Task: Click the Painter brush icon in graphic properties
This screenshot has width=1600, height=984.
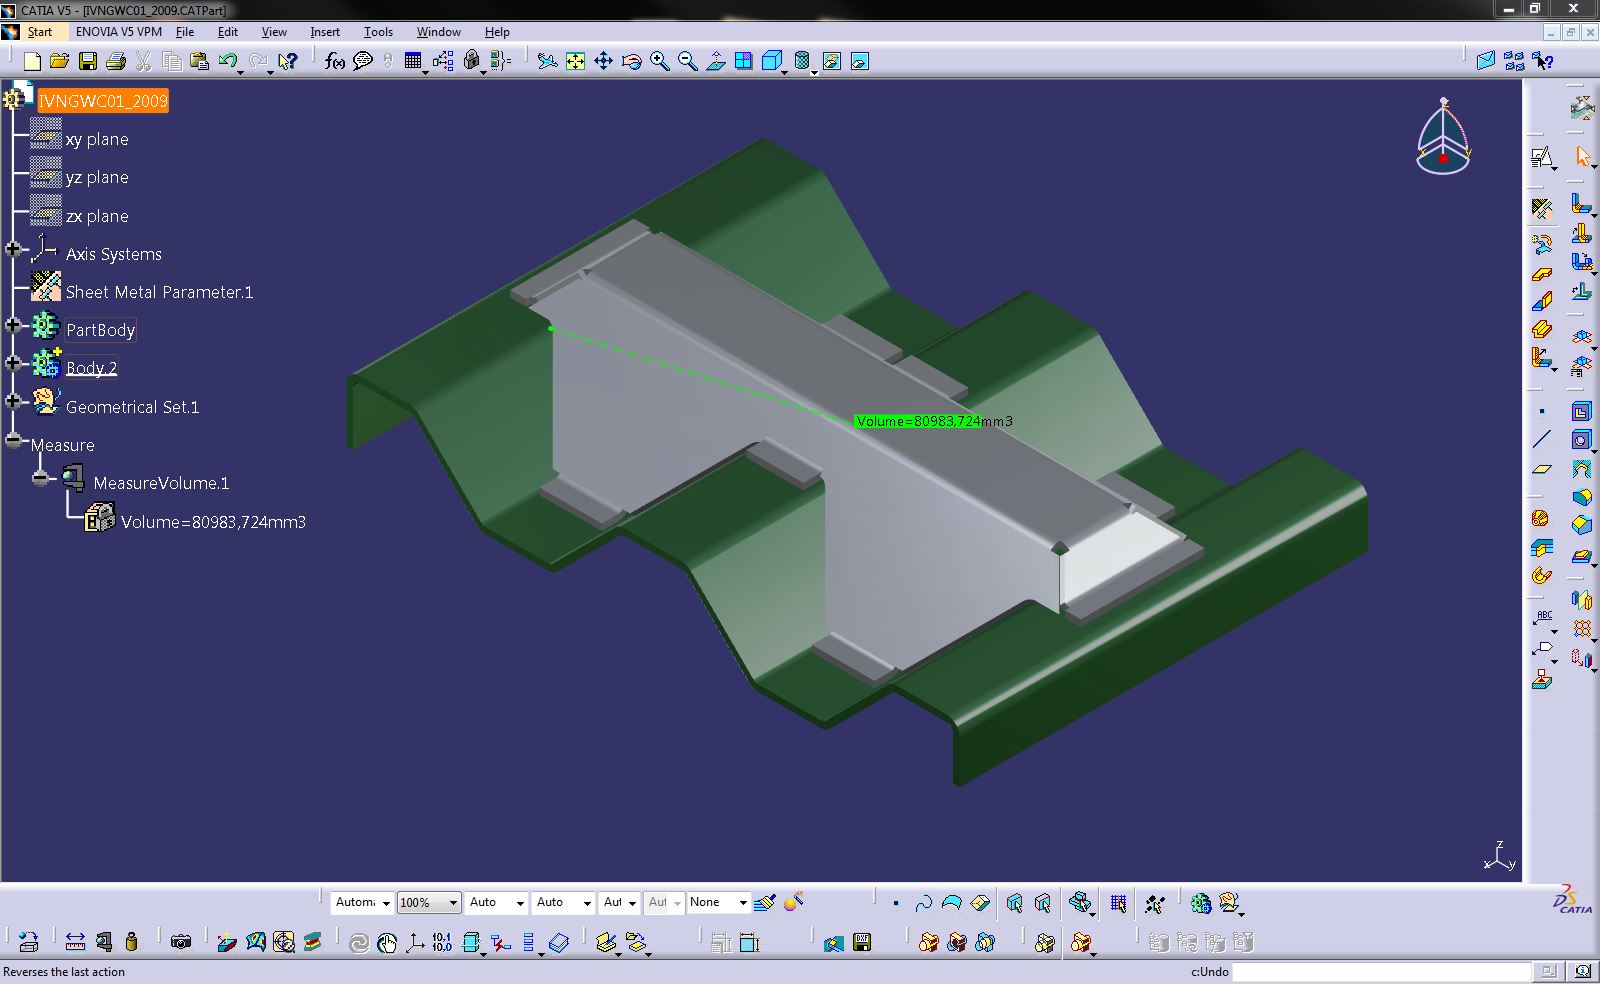Action: coord(765,902)
